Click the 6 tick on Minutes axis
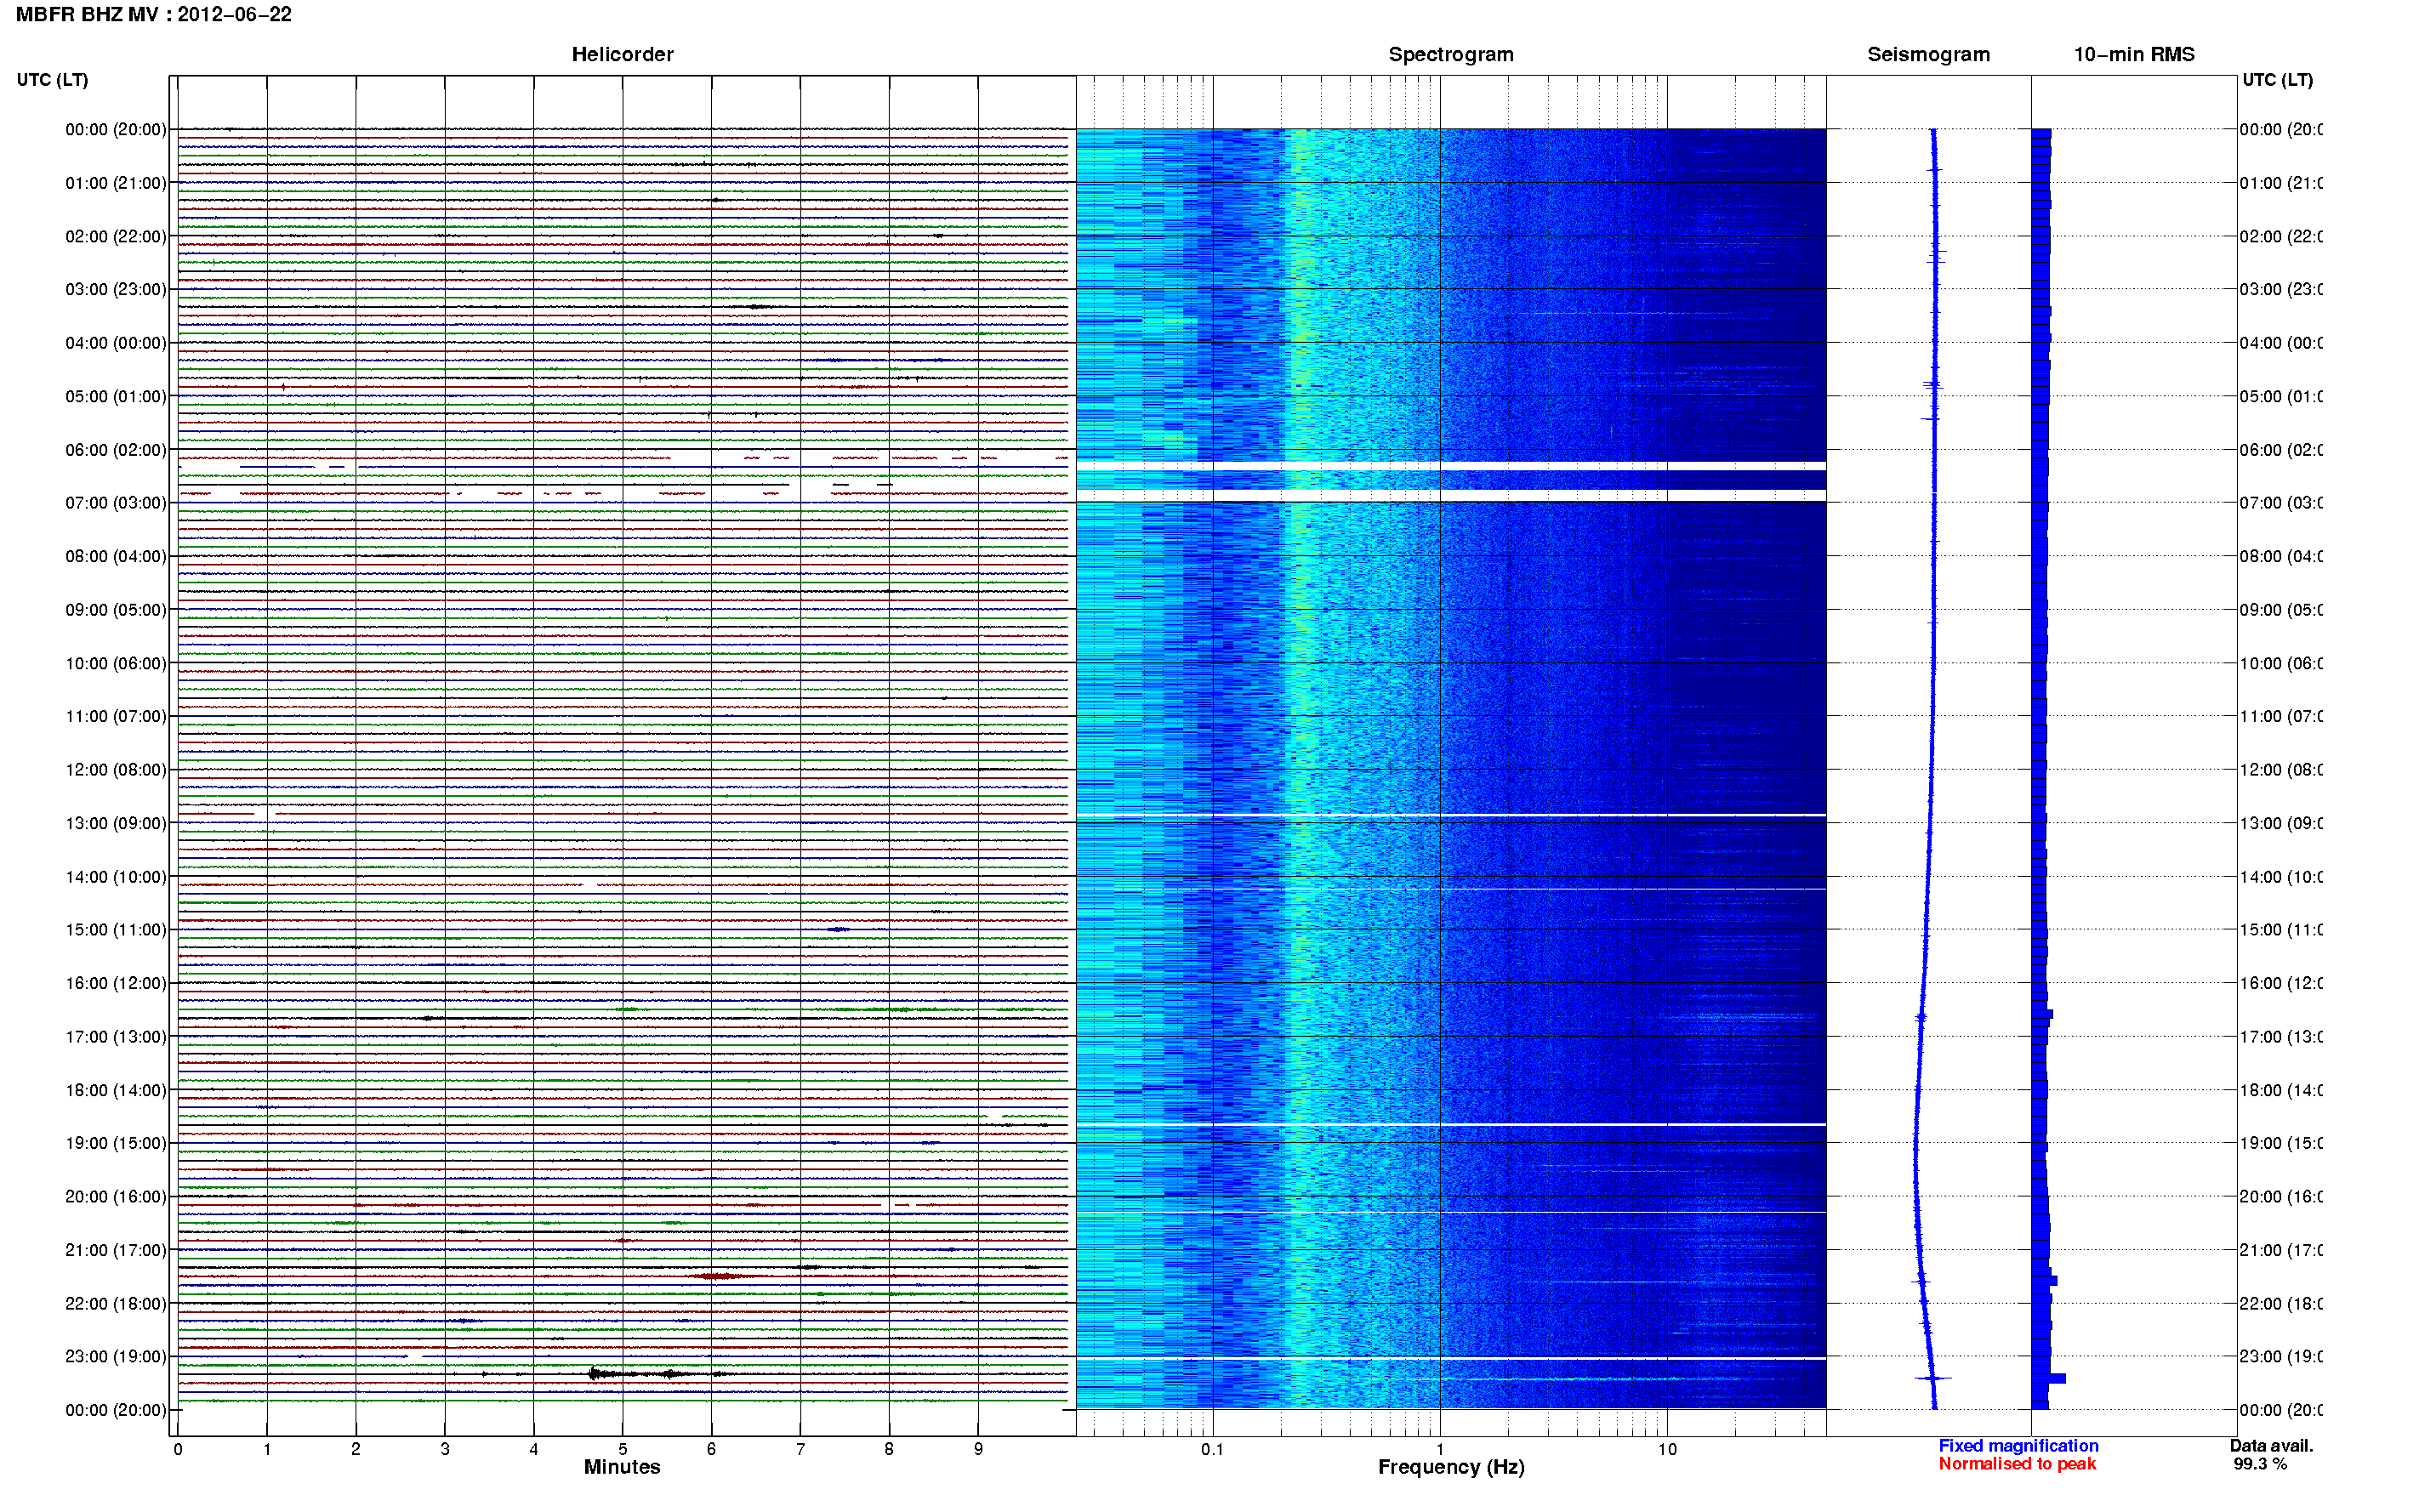Screen dimensions: 2419x1512 tap(712, 1449)
